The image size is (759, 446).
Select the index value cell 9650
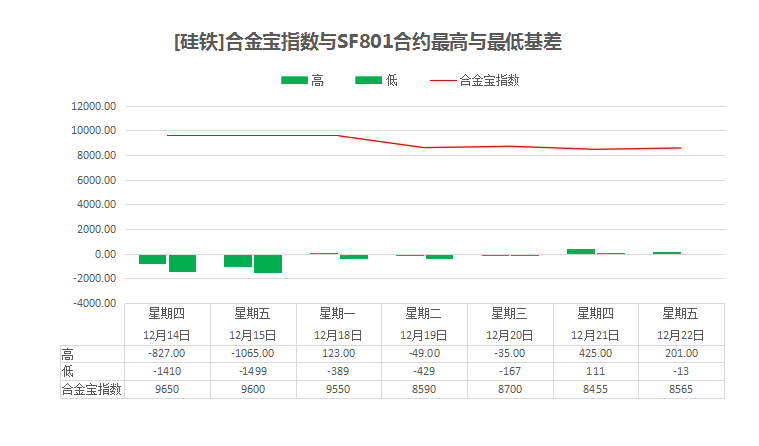167,389
